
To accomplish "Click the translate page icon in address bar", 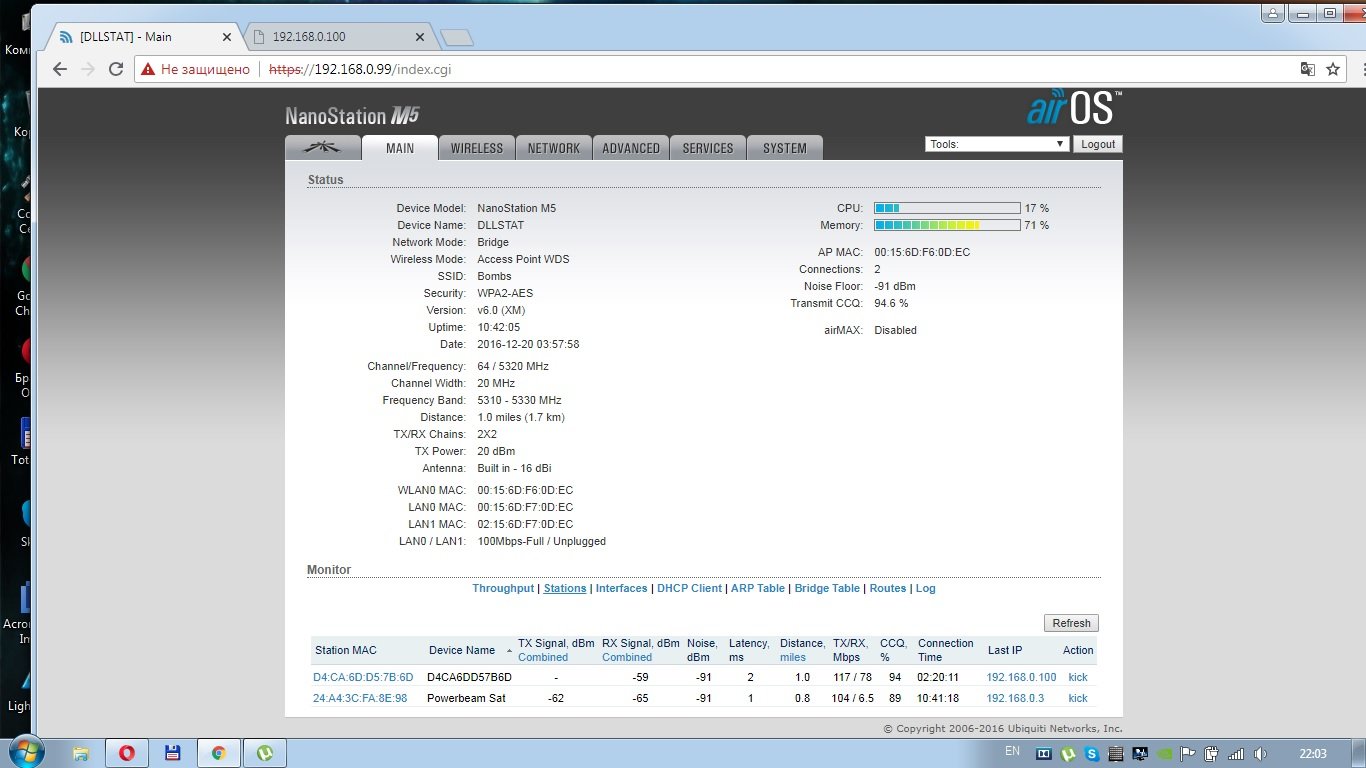I will [x=1307, y=69].
